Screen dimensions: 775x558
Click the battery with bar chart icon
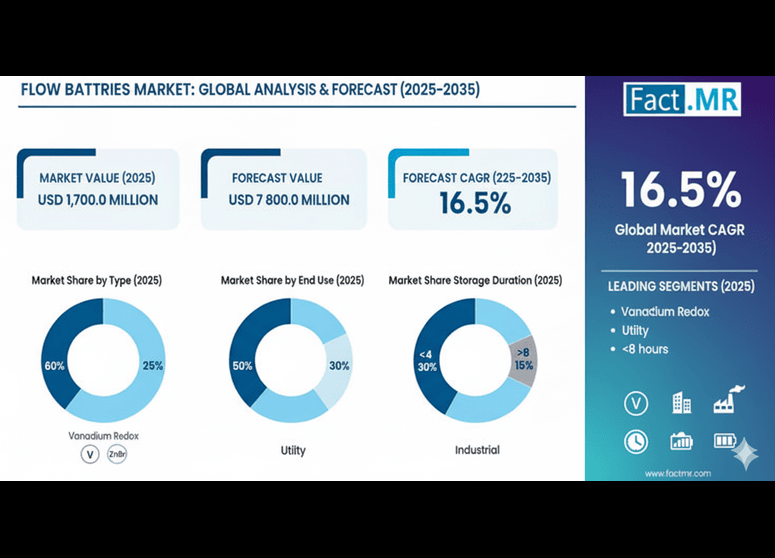[681, 441]
